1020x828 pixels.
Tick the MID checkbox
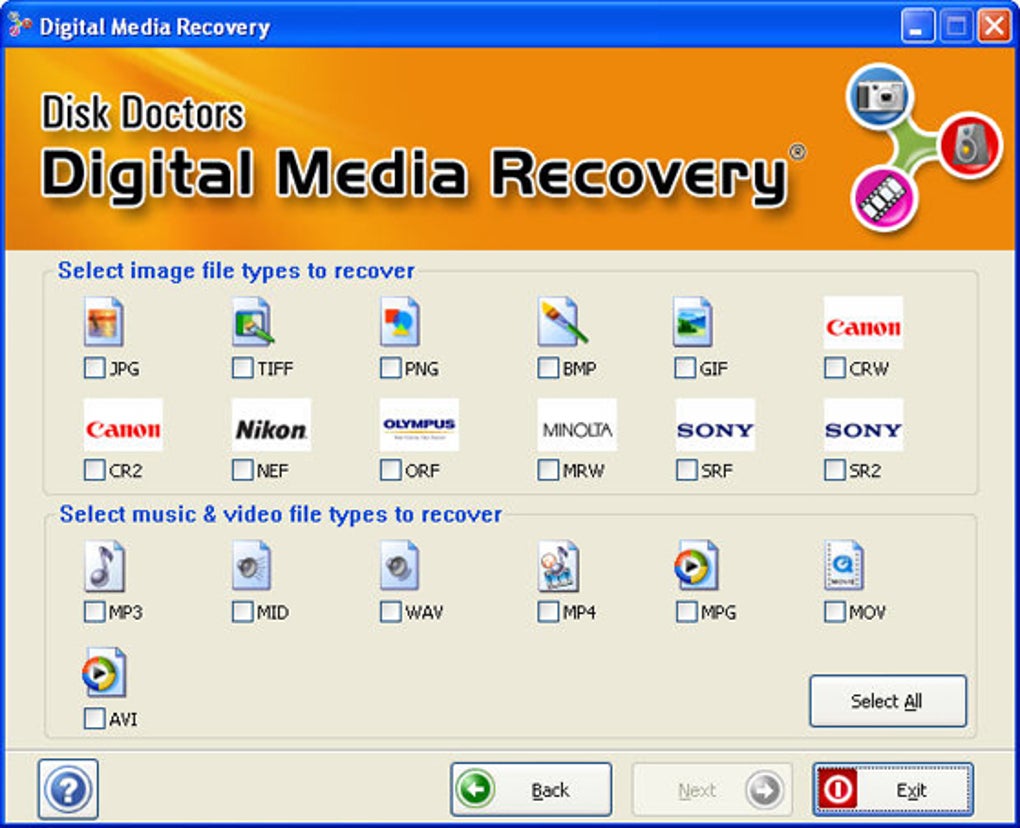pyautogui.click(x=242, y=611)
